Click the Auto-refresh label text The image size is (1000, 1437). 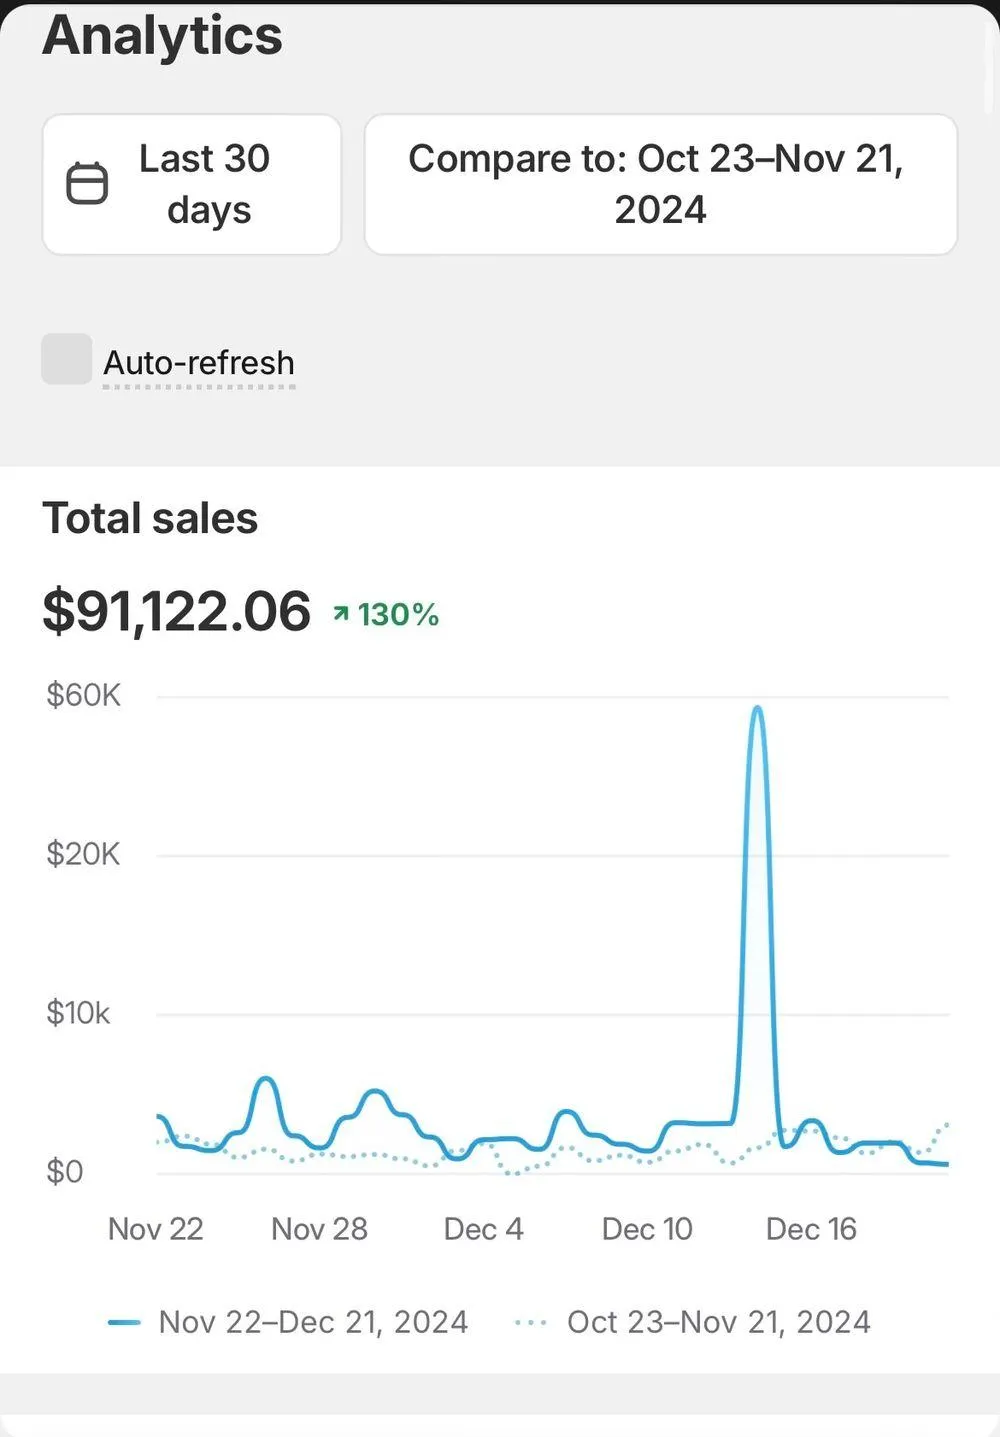[199, 362]
